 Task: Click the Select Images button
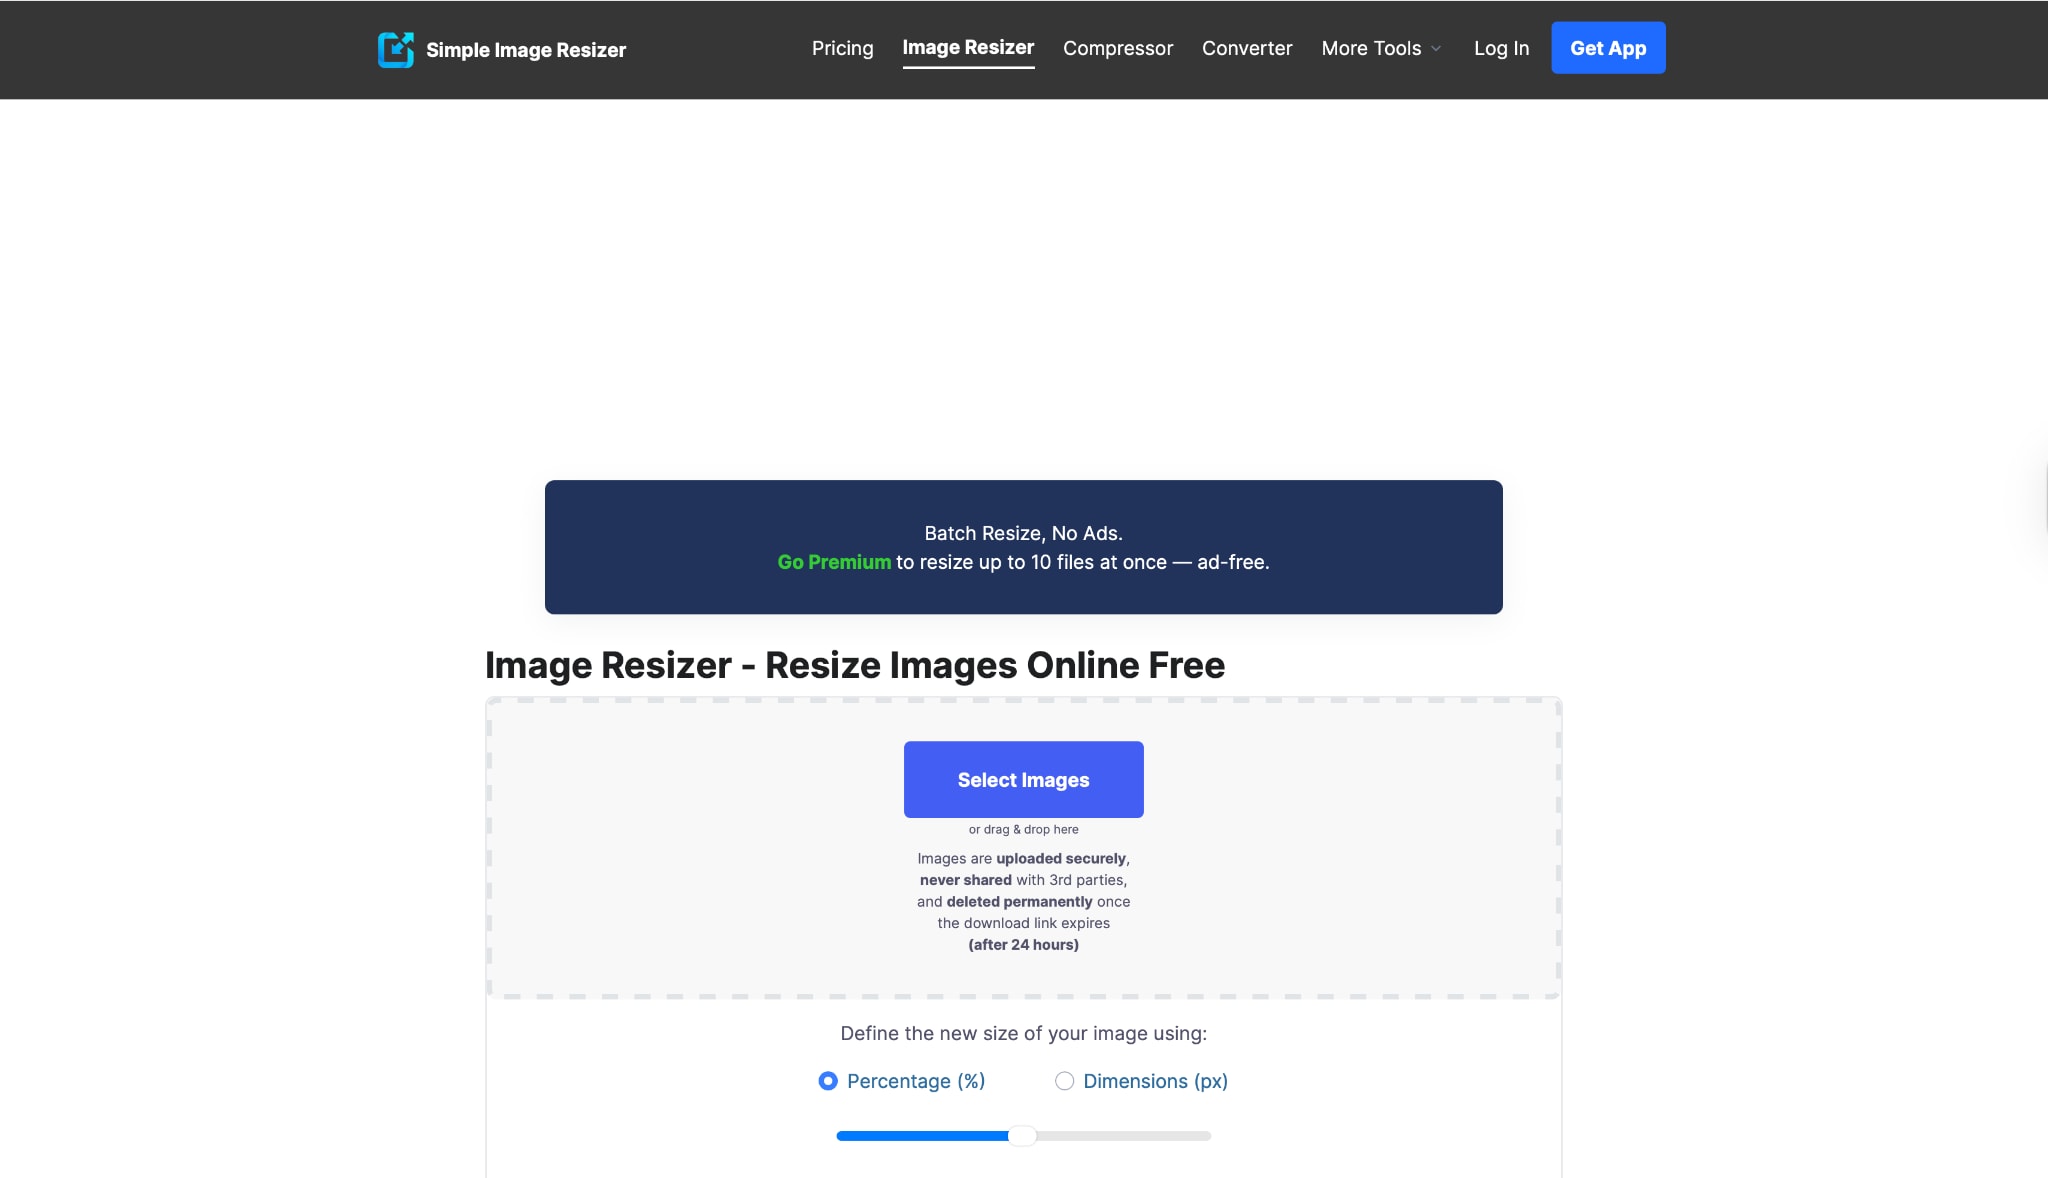(x=1023, y=779)
